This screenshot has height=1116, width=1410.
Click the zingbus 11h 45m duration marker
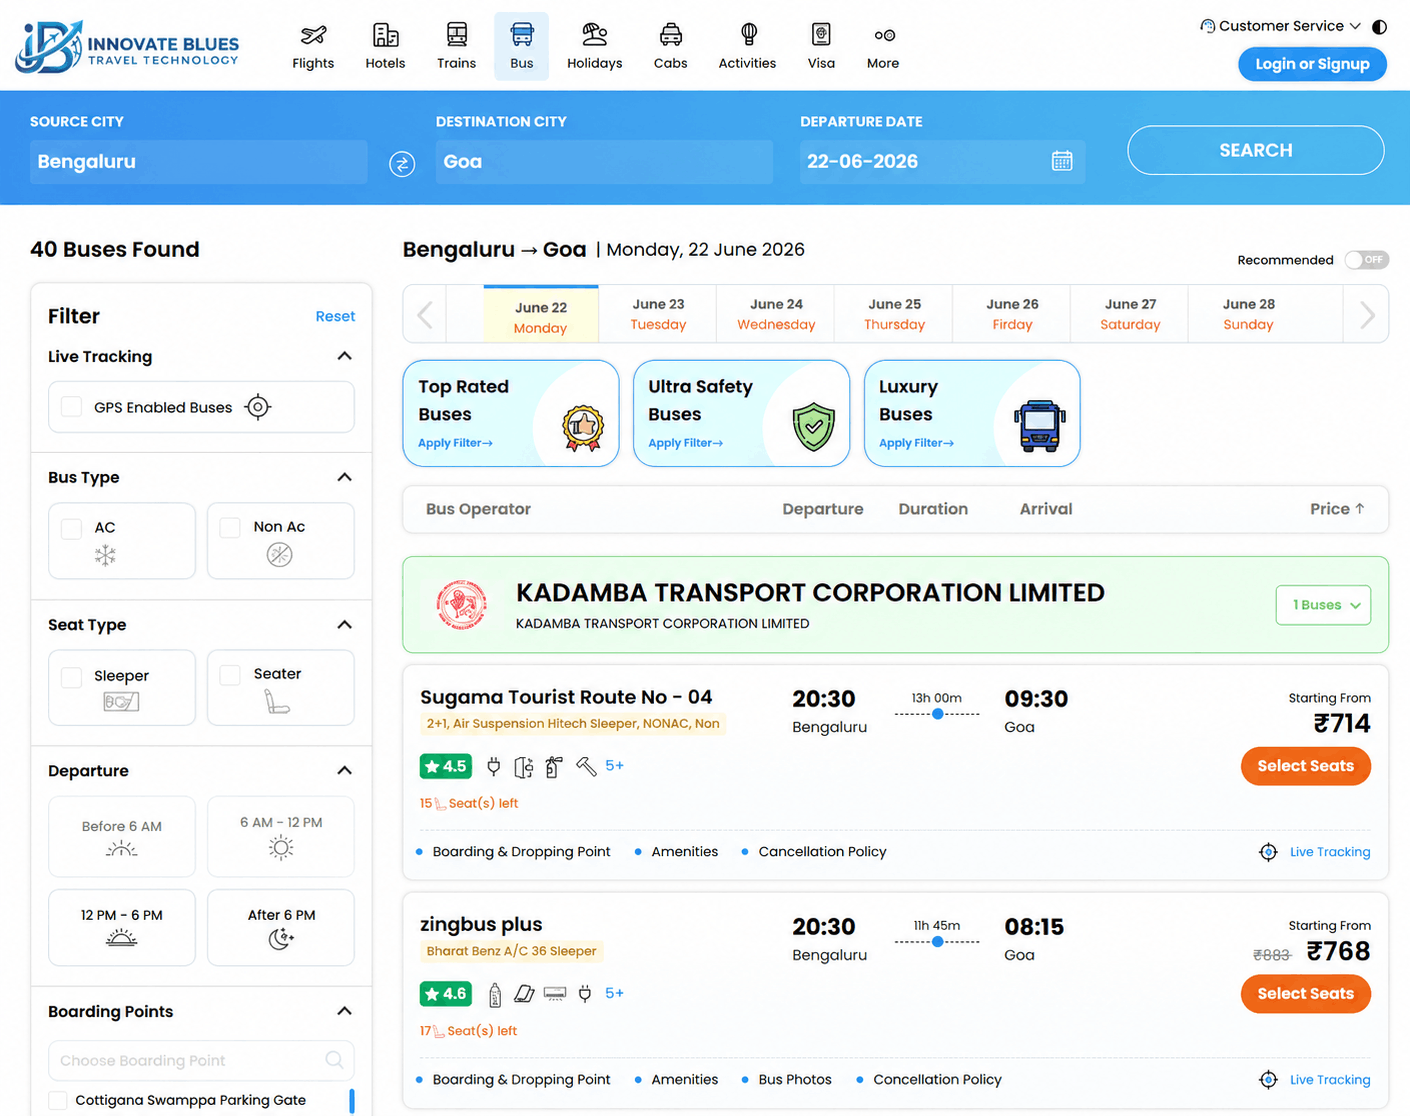point(938,942)
